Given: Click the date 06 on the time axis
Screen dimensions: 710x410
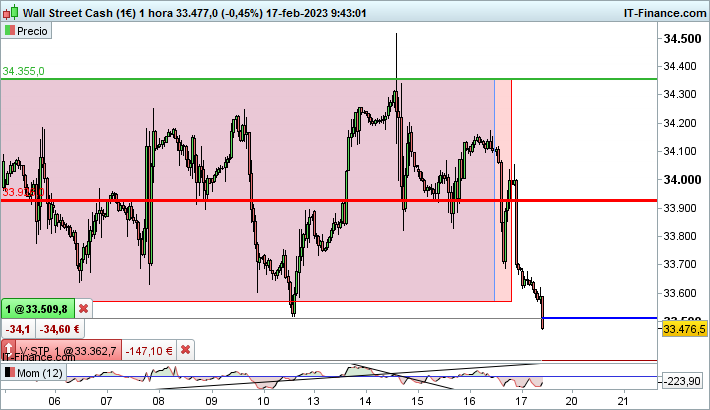Looking at the screenshot, I should click(x=54, y=401).
